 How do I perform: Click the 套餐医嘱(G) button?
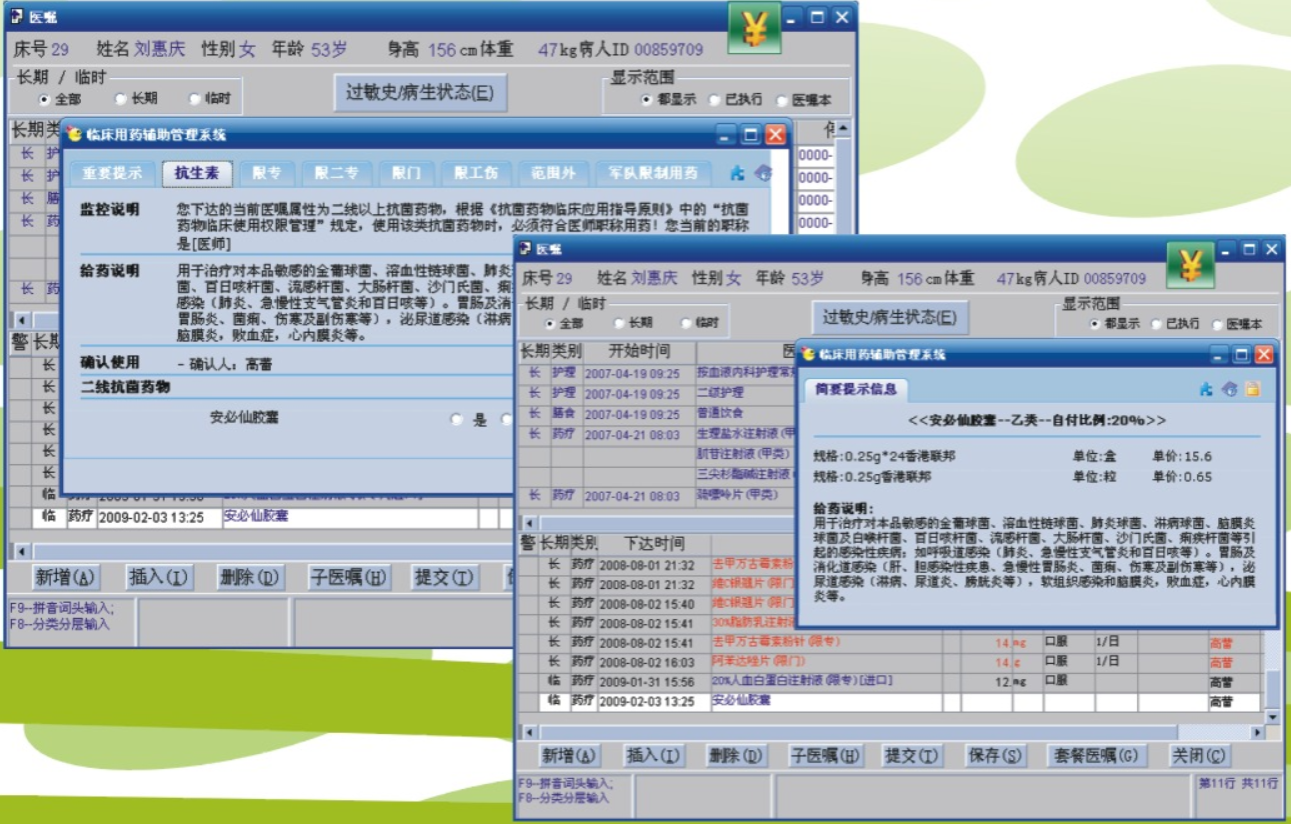coord(1097,756)
